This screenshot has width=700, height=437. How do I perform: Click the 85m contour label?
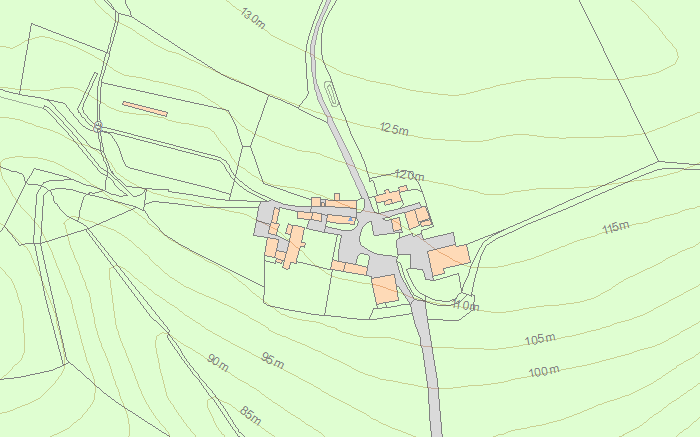(250, 416)
